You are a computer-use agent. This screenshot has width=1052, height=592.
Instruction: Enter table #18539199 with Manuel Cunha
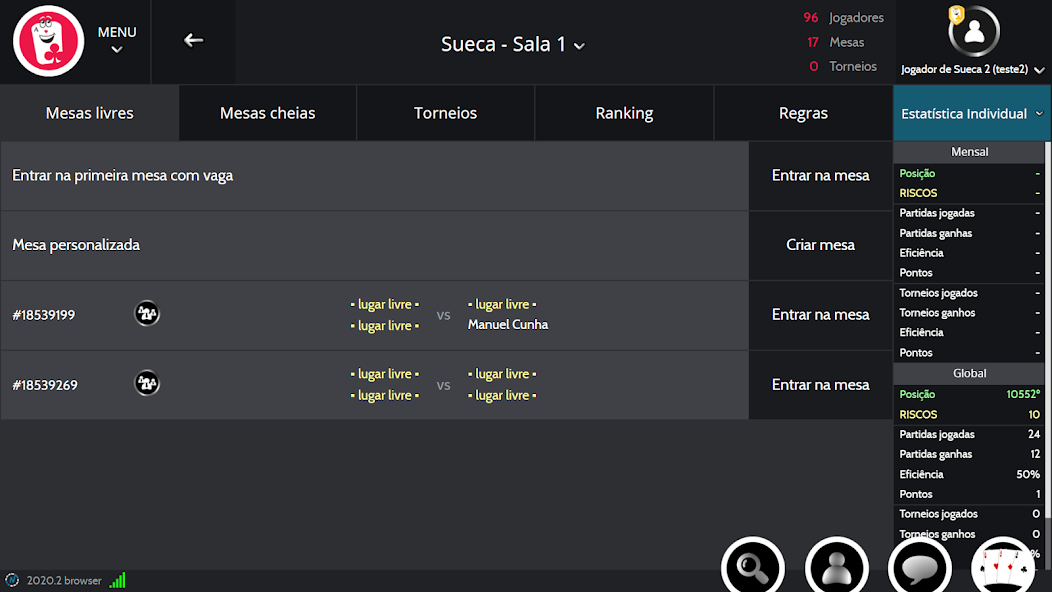(820, 315)
